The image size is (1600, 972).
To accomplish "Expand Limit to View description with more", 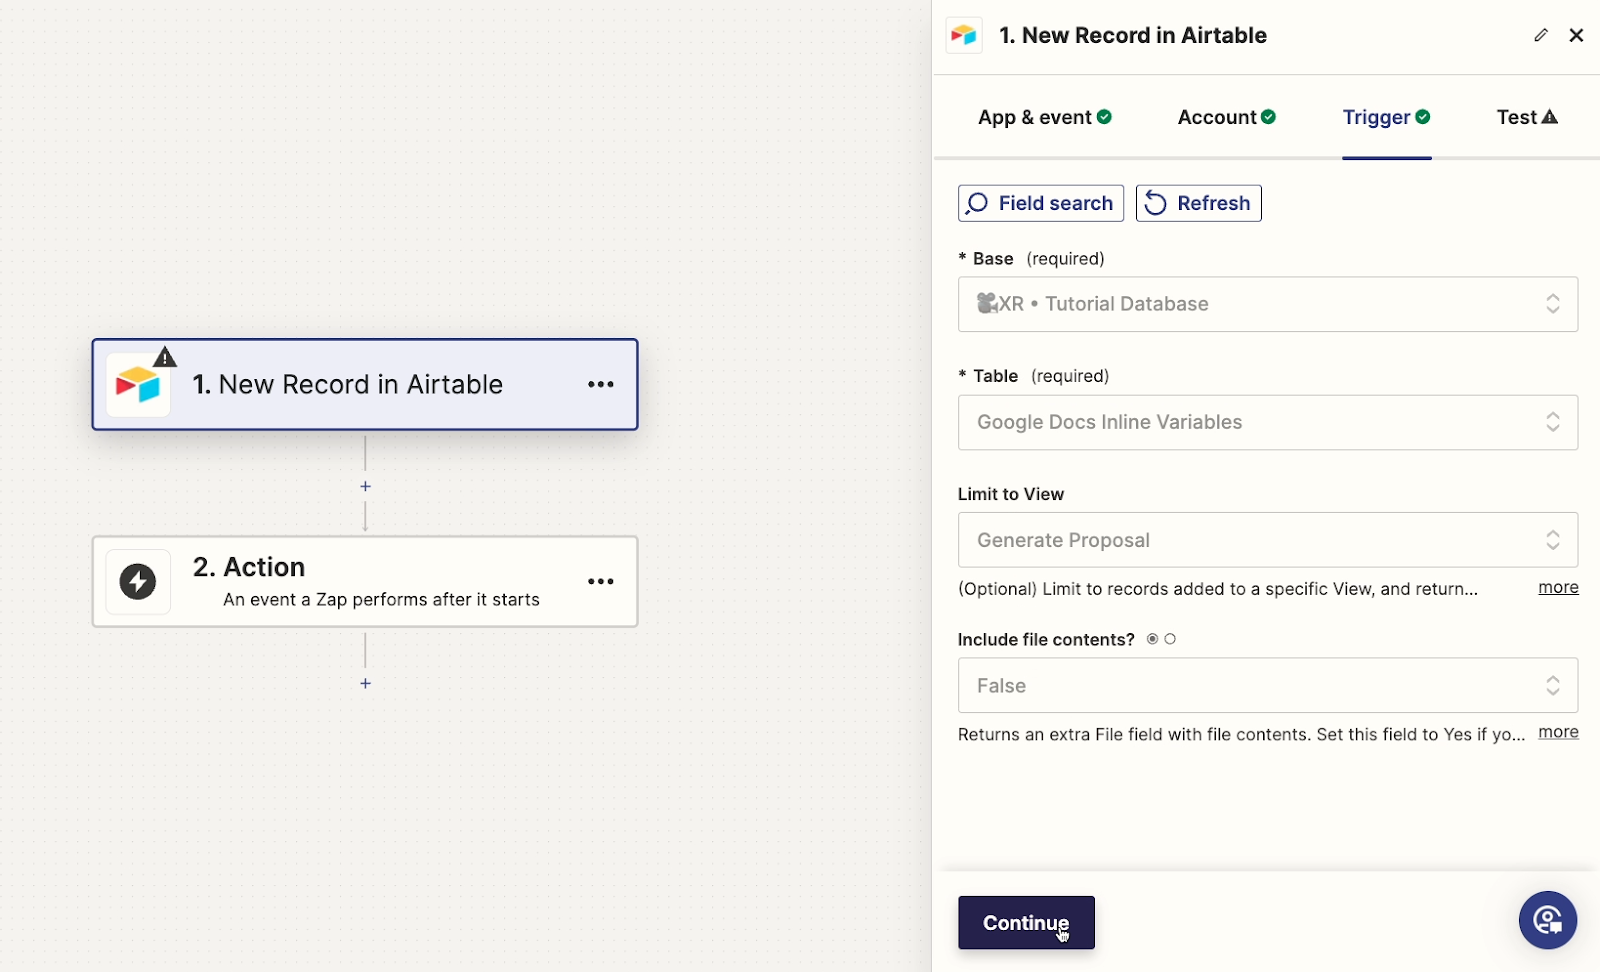I will click(1558, 587).
